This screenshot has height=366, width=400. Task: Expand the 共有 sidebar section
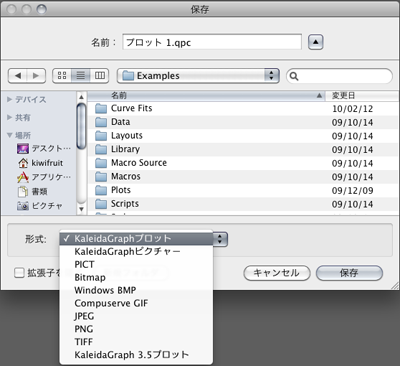(x=10, y=117)
